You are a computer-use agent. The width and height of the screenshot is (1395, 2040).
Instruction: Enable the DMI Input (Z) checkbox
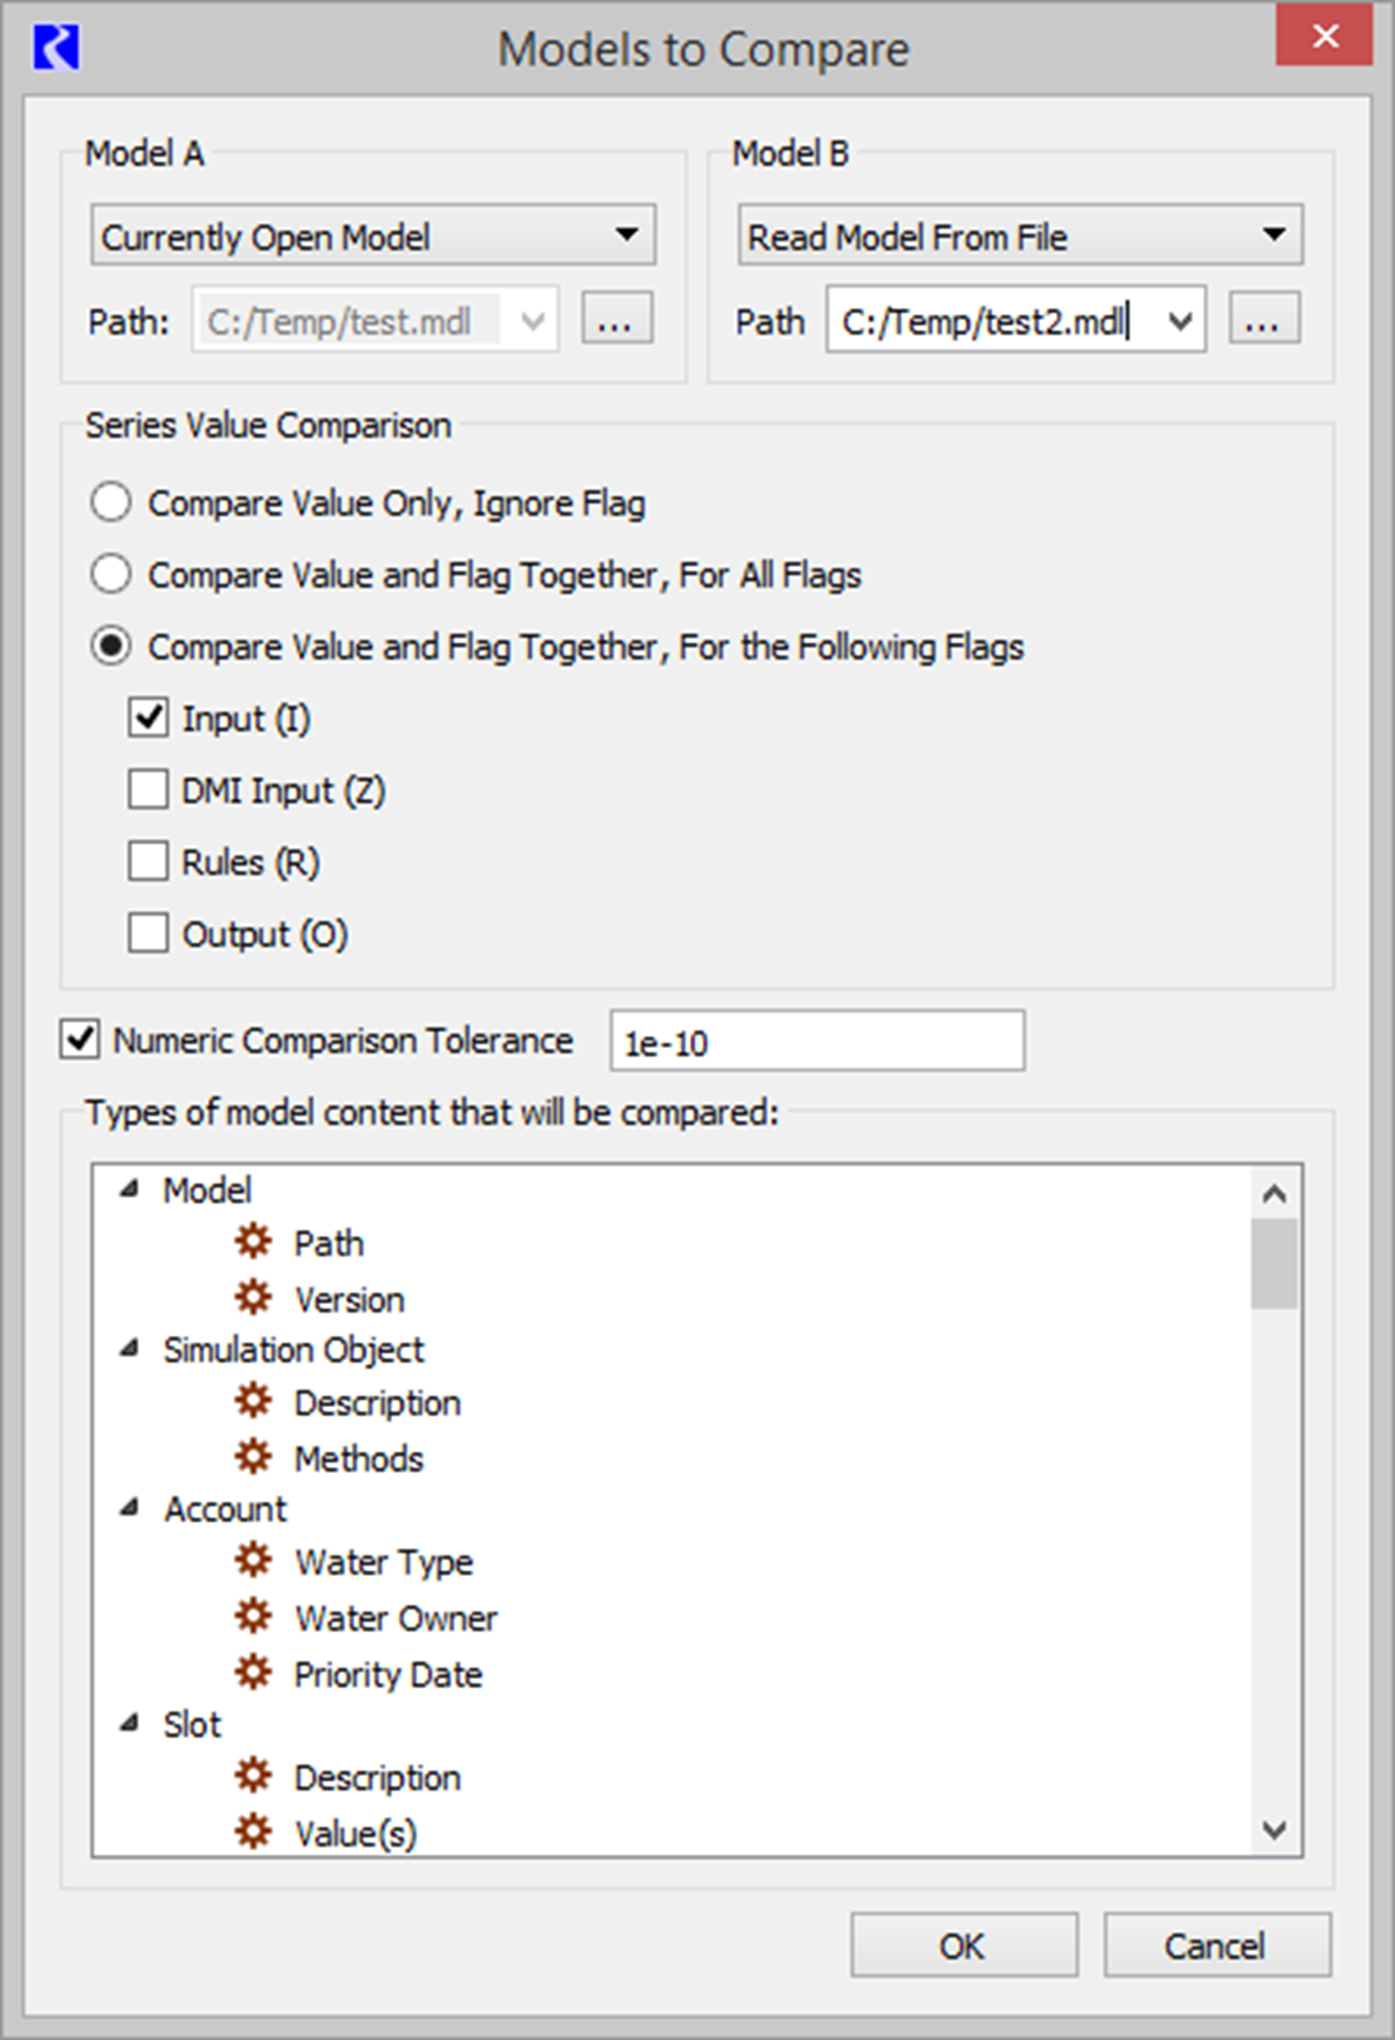coord(148,789)
